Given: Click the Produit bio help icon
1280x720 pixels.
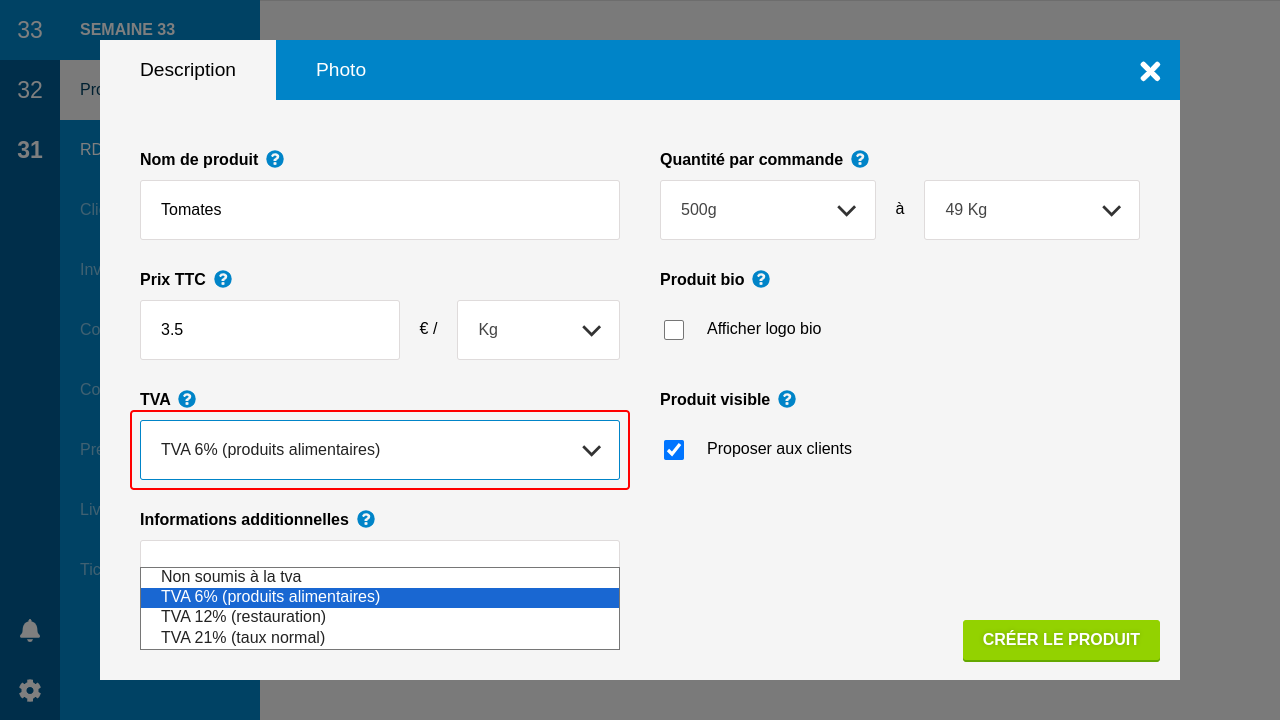Looking at the screenshot, I should (761, 279).
